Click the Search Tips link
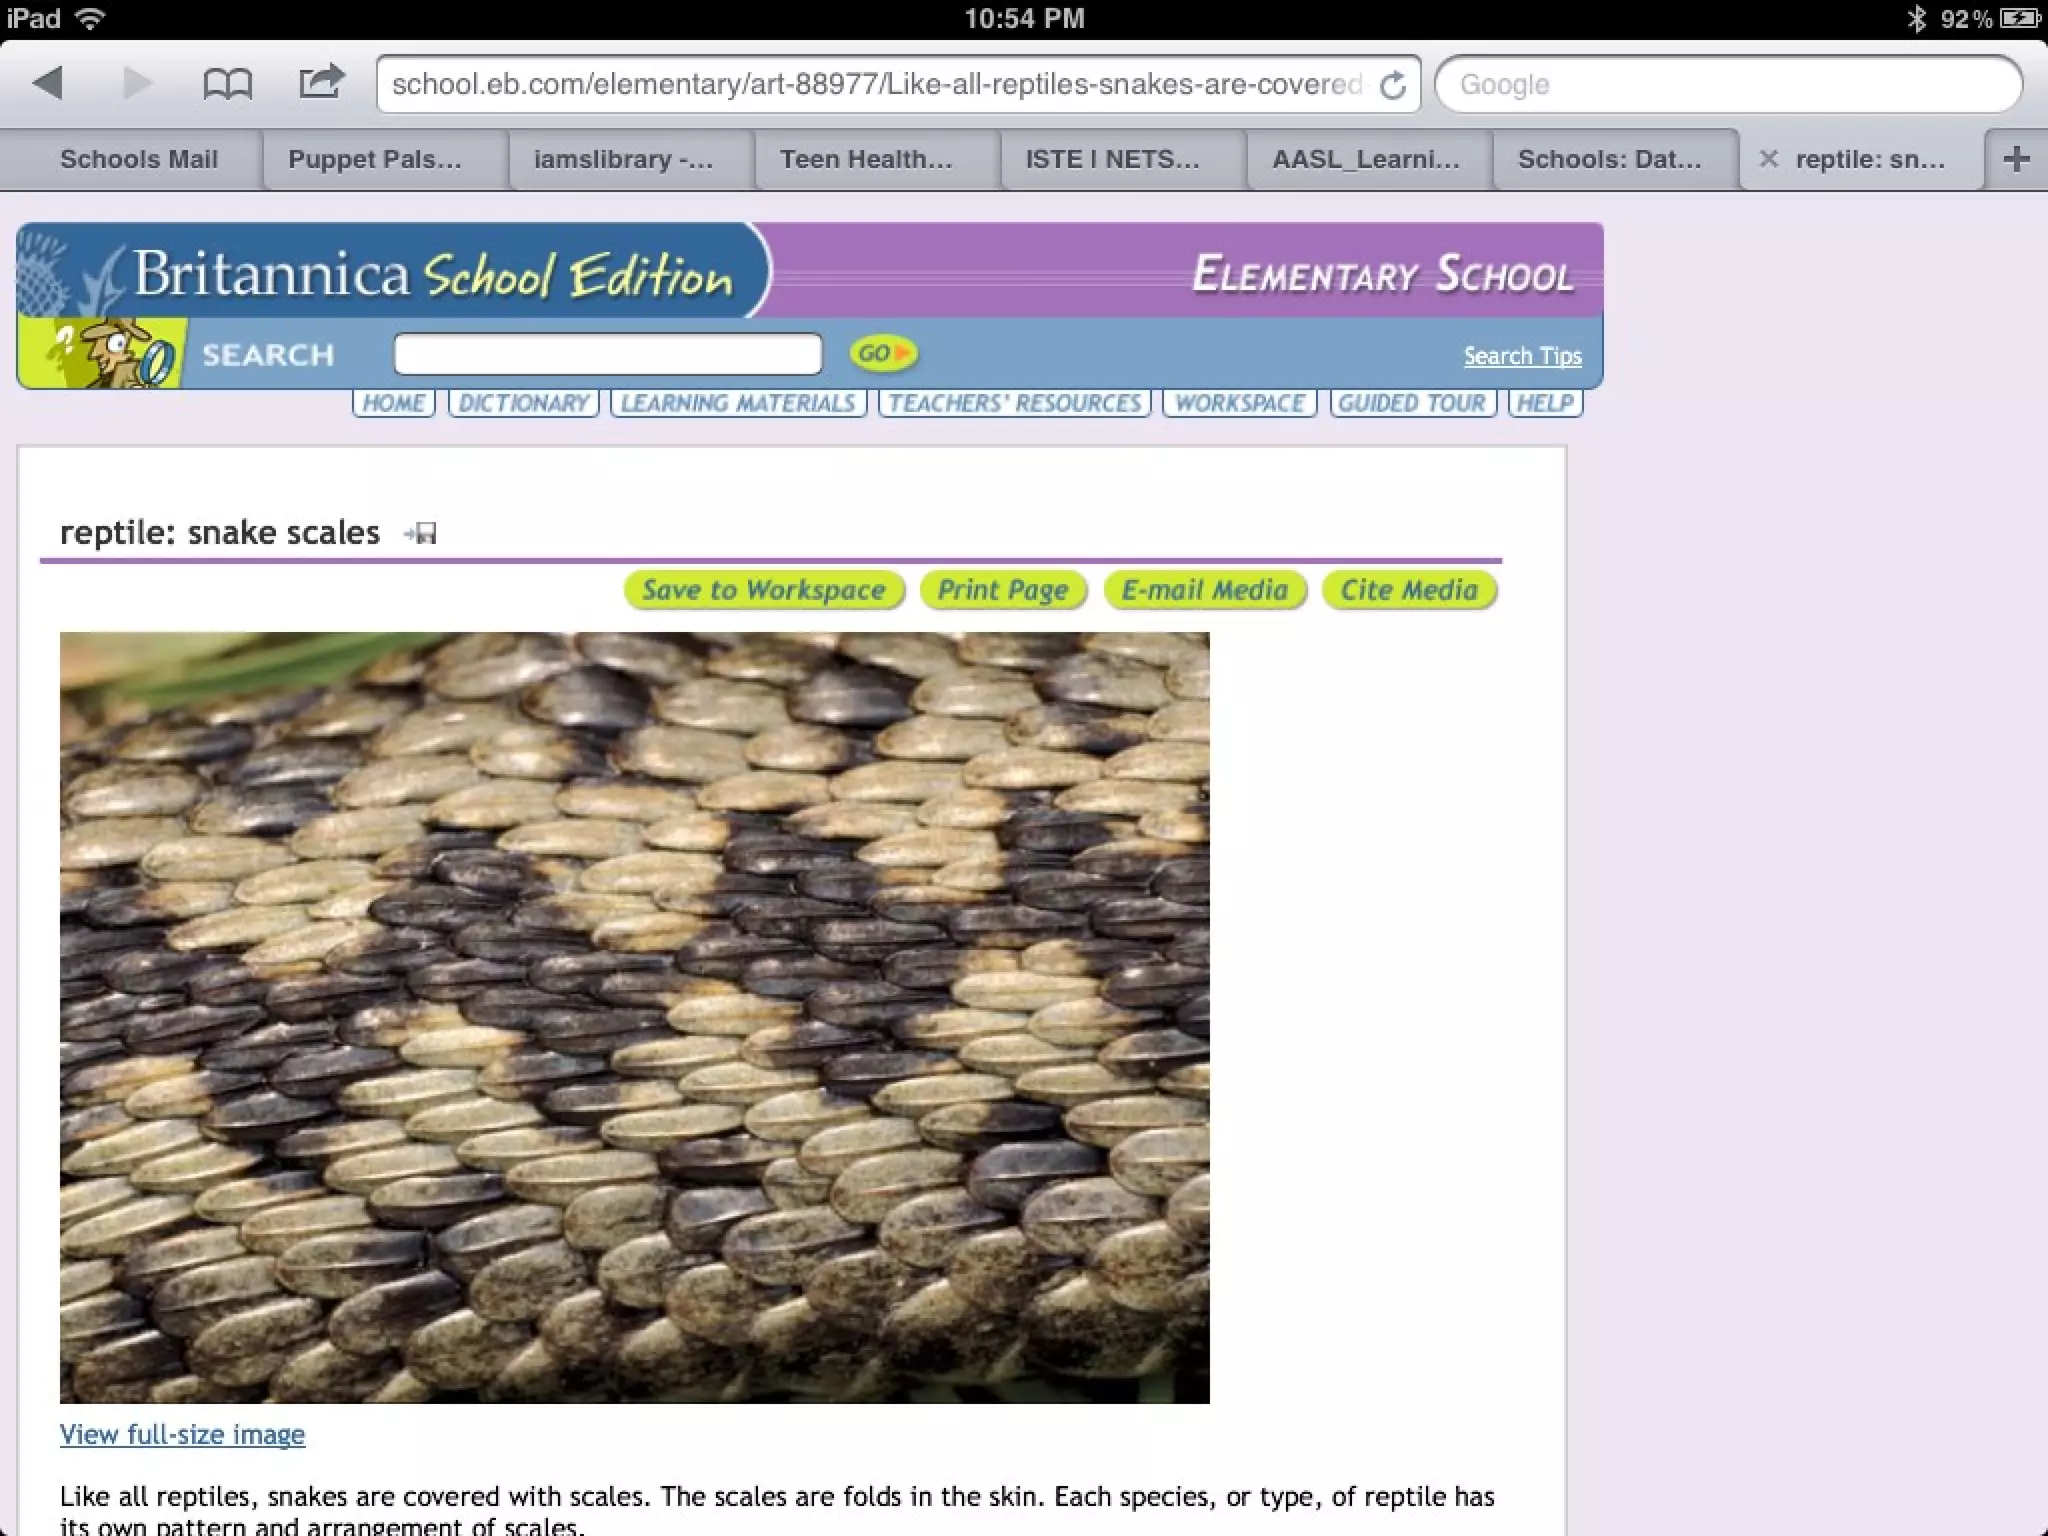Screen dimensions: 2048x1536 (1522, 356)
